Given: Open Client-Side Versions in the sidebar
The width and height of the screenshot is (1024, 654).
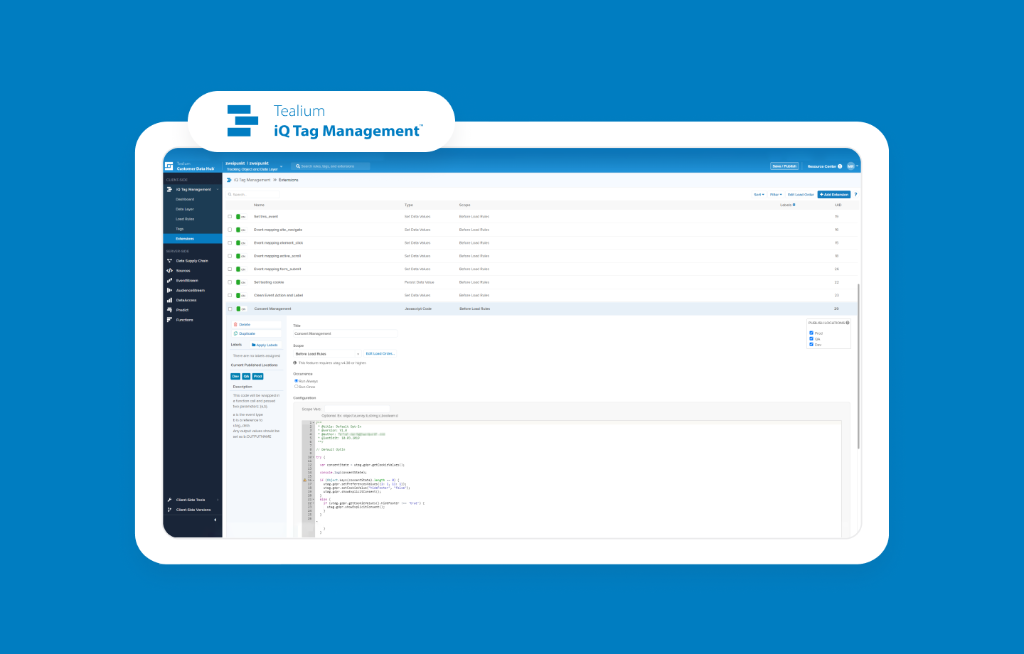Looking at the screenshot, I should [193, 510].
